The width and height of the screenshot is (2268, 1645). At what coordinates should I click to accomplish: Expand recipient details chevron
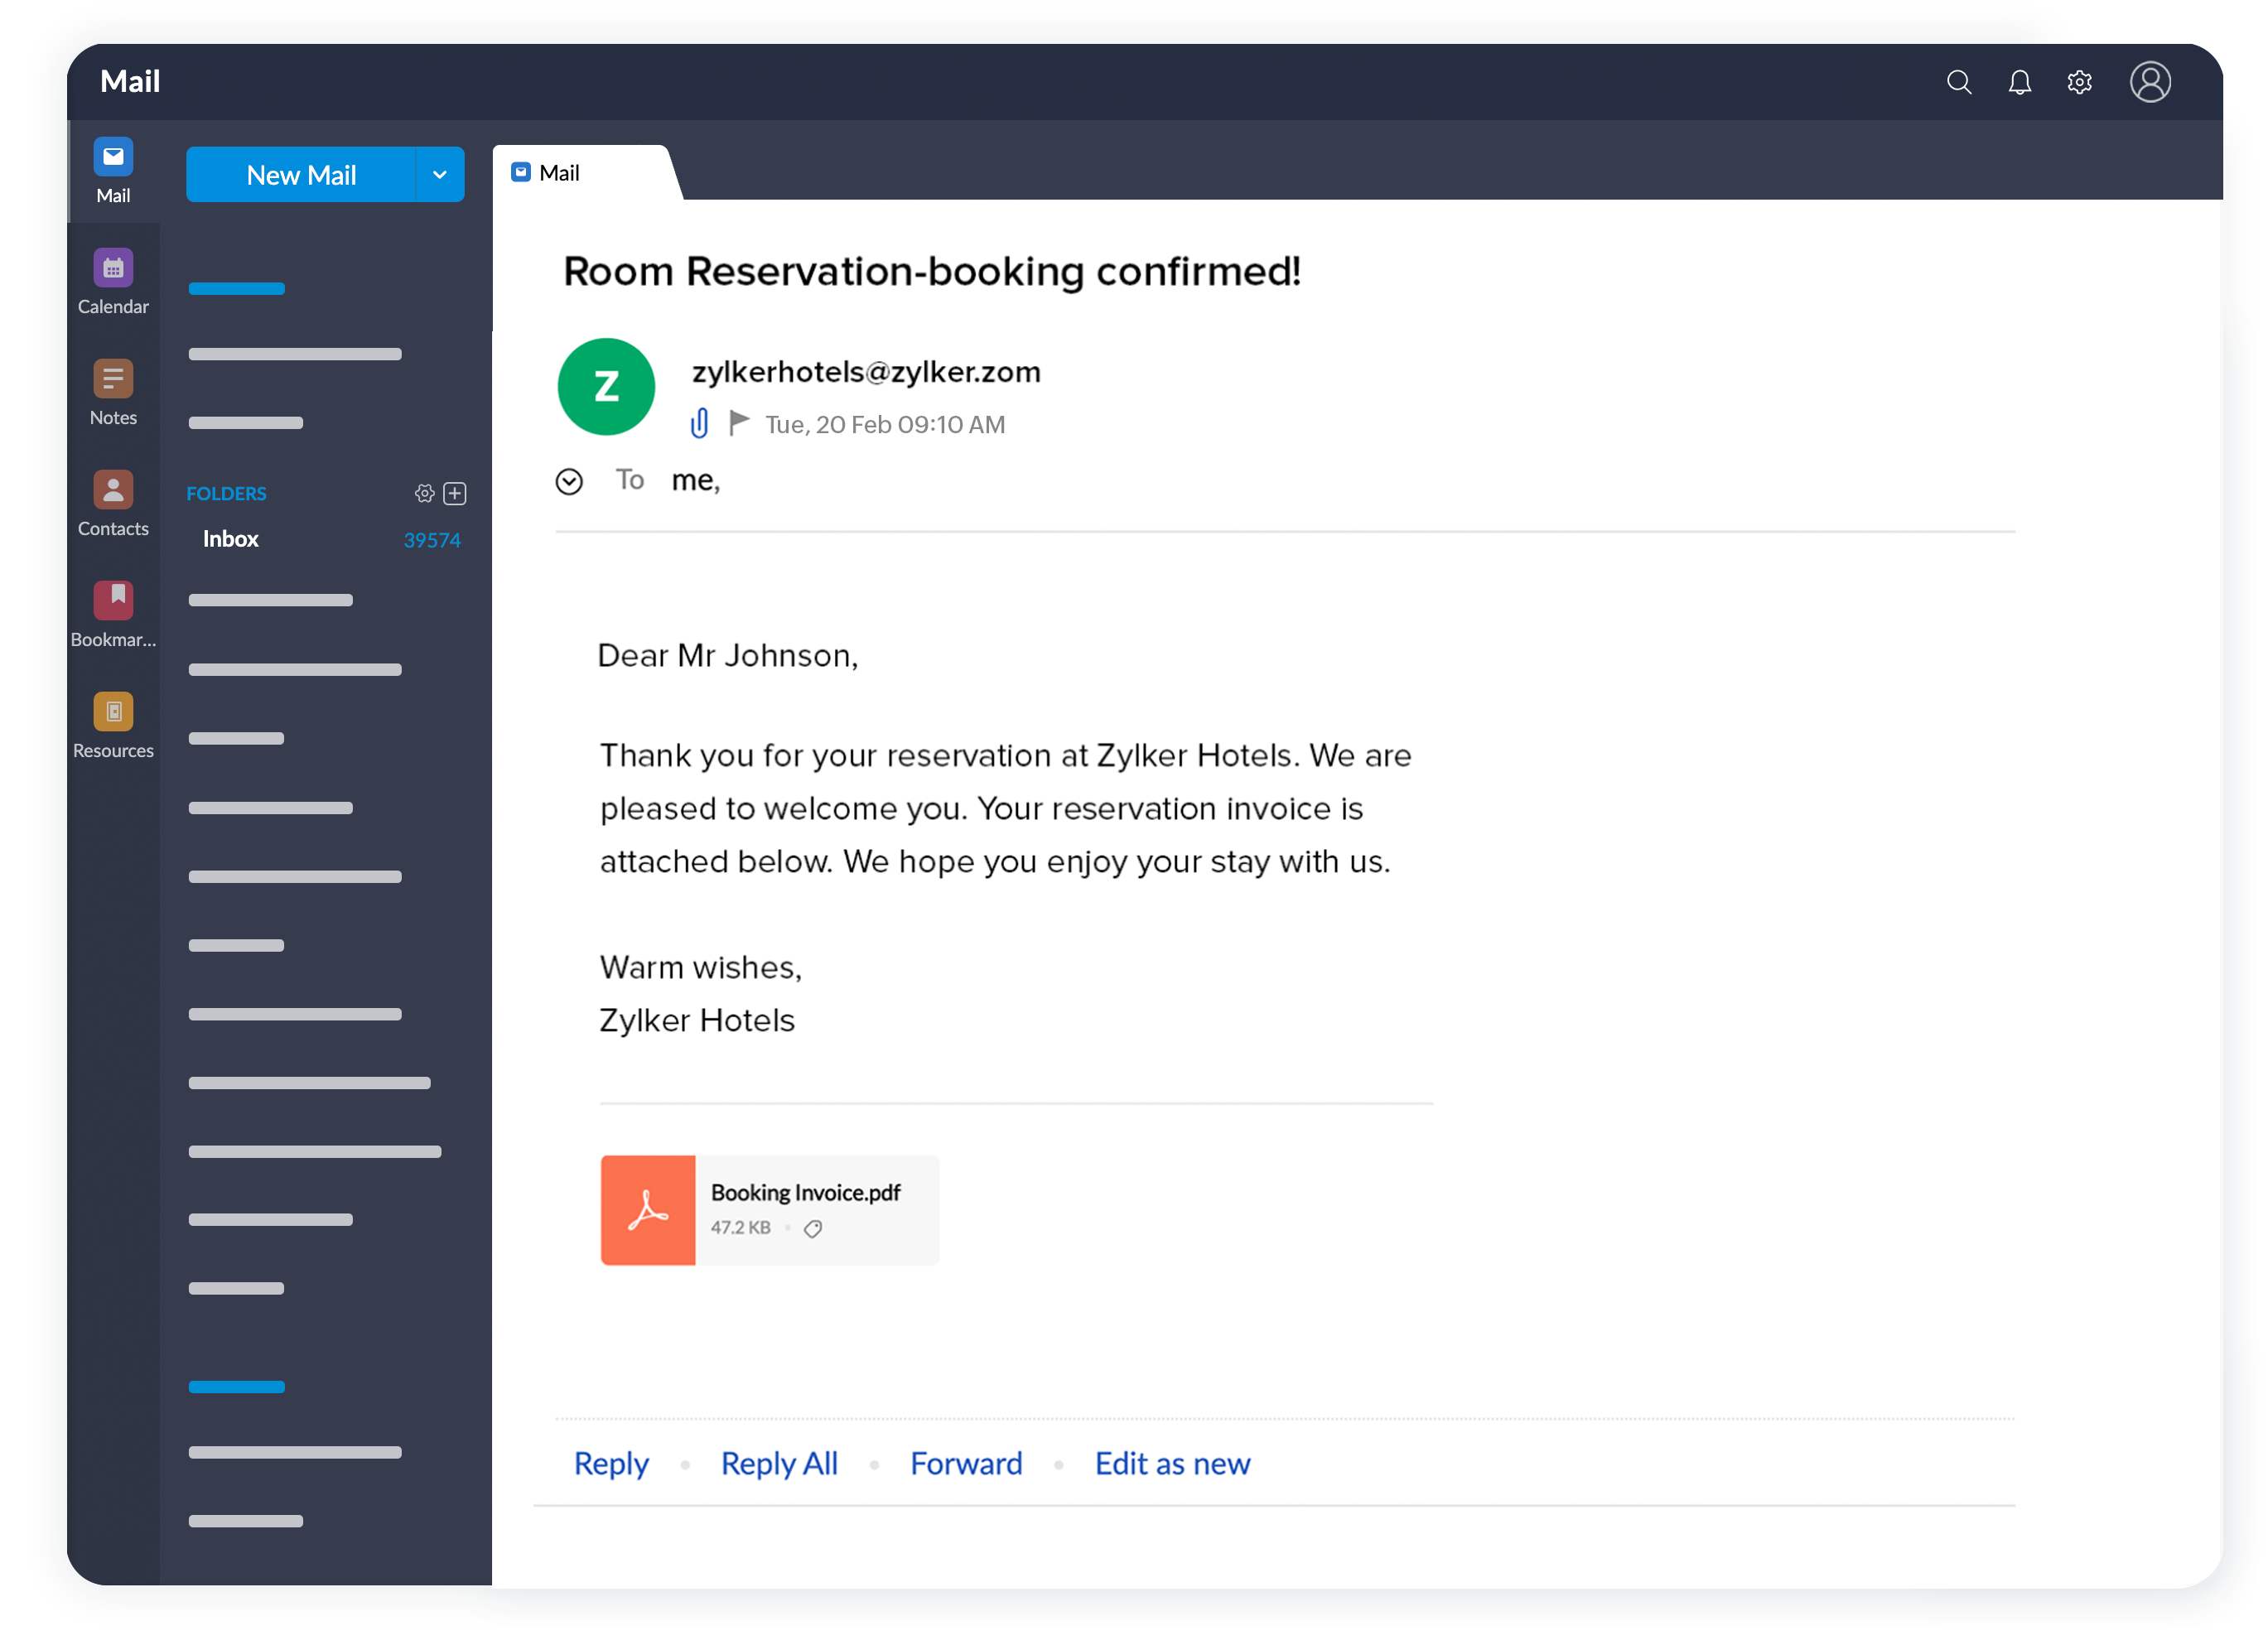tap(569, 482)
